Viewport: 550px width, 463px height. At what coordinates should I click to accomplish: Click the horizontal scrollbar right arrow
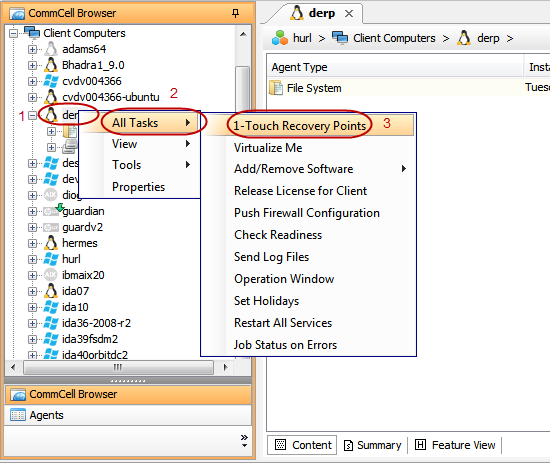point(225,367)
